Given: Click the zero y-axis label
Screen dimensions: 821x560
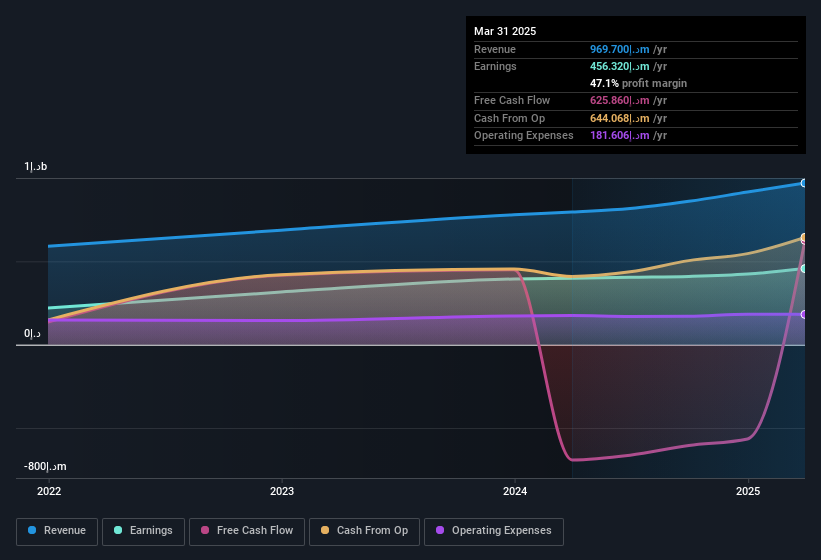Looking at the screenshot, I should click(32, 333).
